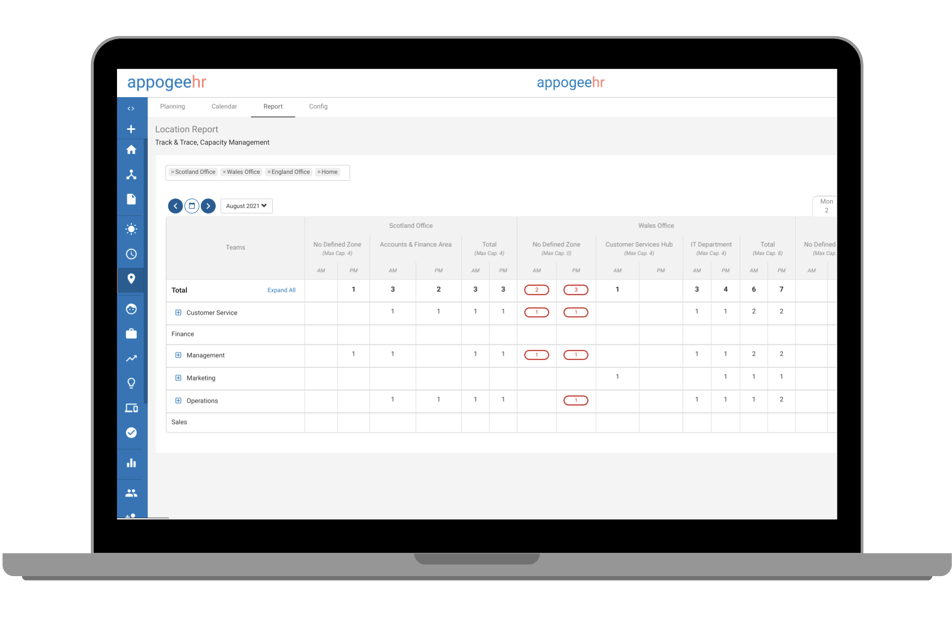
Task: Open the org chart hierarchy icon
Action: tap(131, 175)
